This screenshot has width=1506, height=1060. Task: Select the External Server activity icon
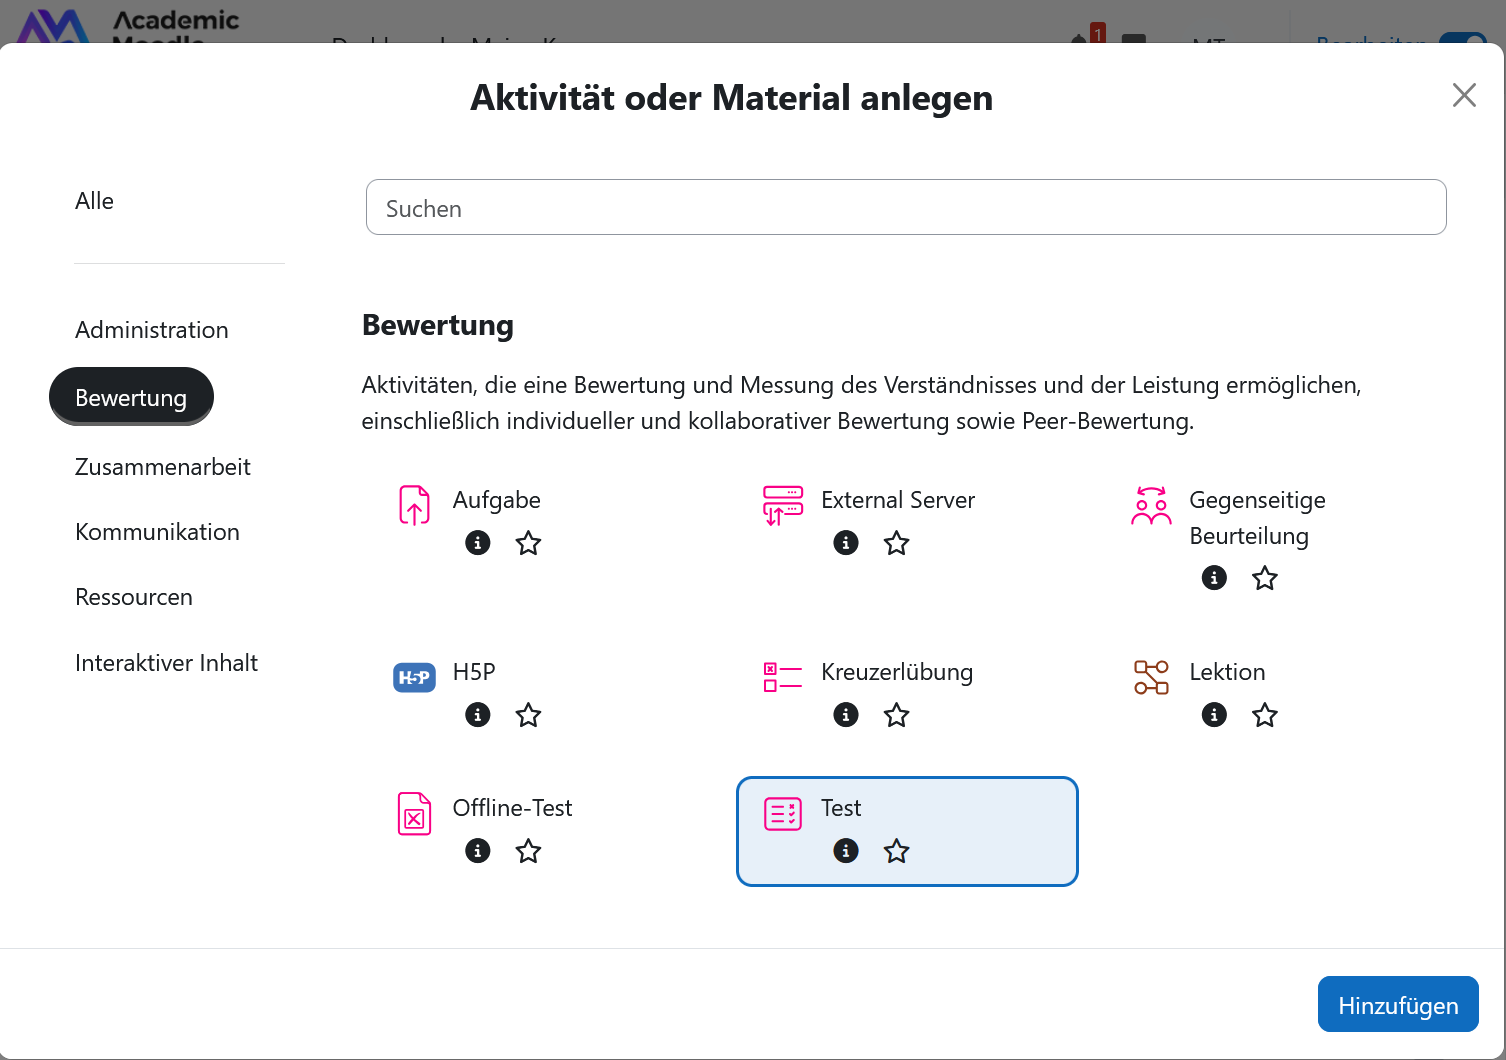click(783, 505)
